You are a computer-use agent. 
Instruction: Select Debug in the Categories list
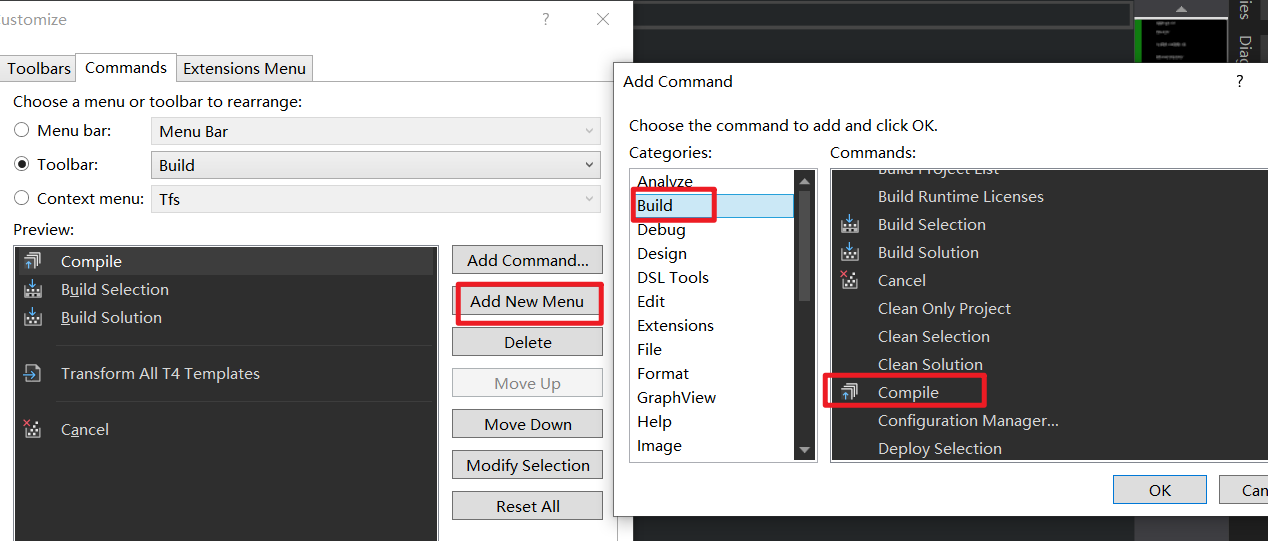(x=662, y=230)
